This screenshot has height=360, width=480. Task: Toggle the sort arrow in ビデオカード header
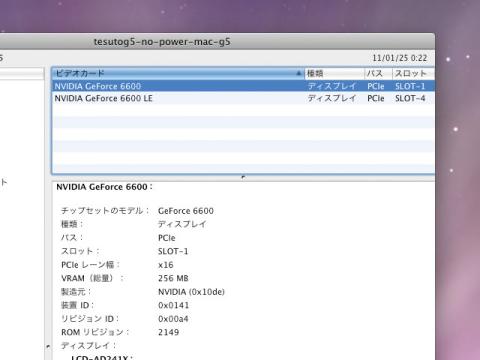click(x=299, y=73)
